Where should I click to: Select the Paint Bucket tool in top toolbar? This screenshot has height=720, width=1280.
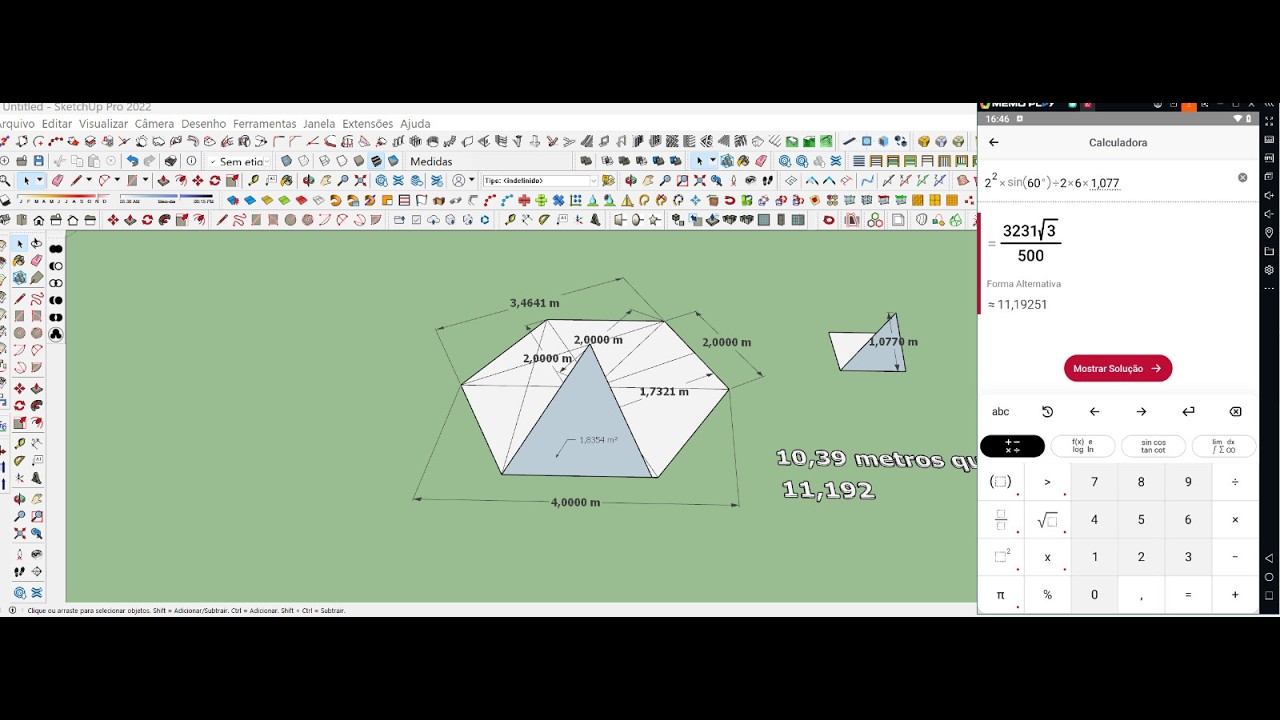pos(286,180)
